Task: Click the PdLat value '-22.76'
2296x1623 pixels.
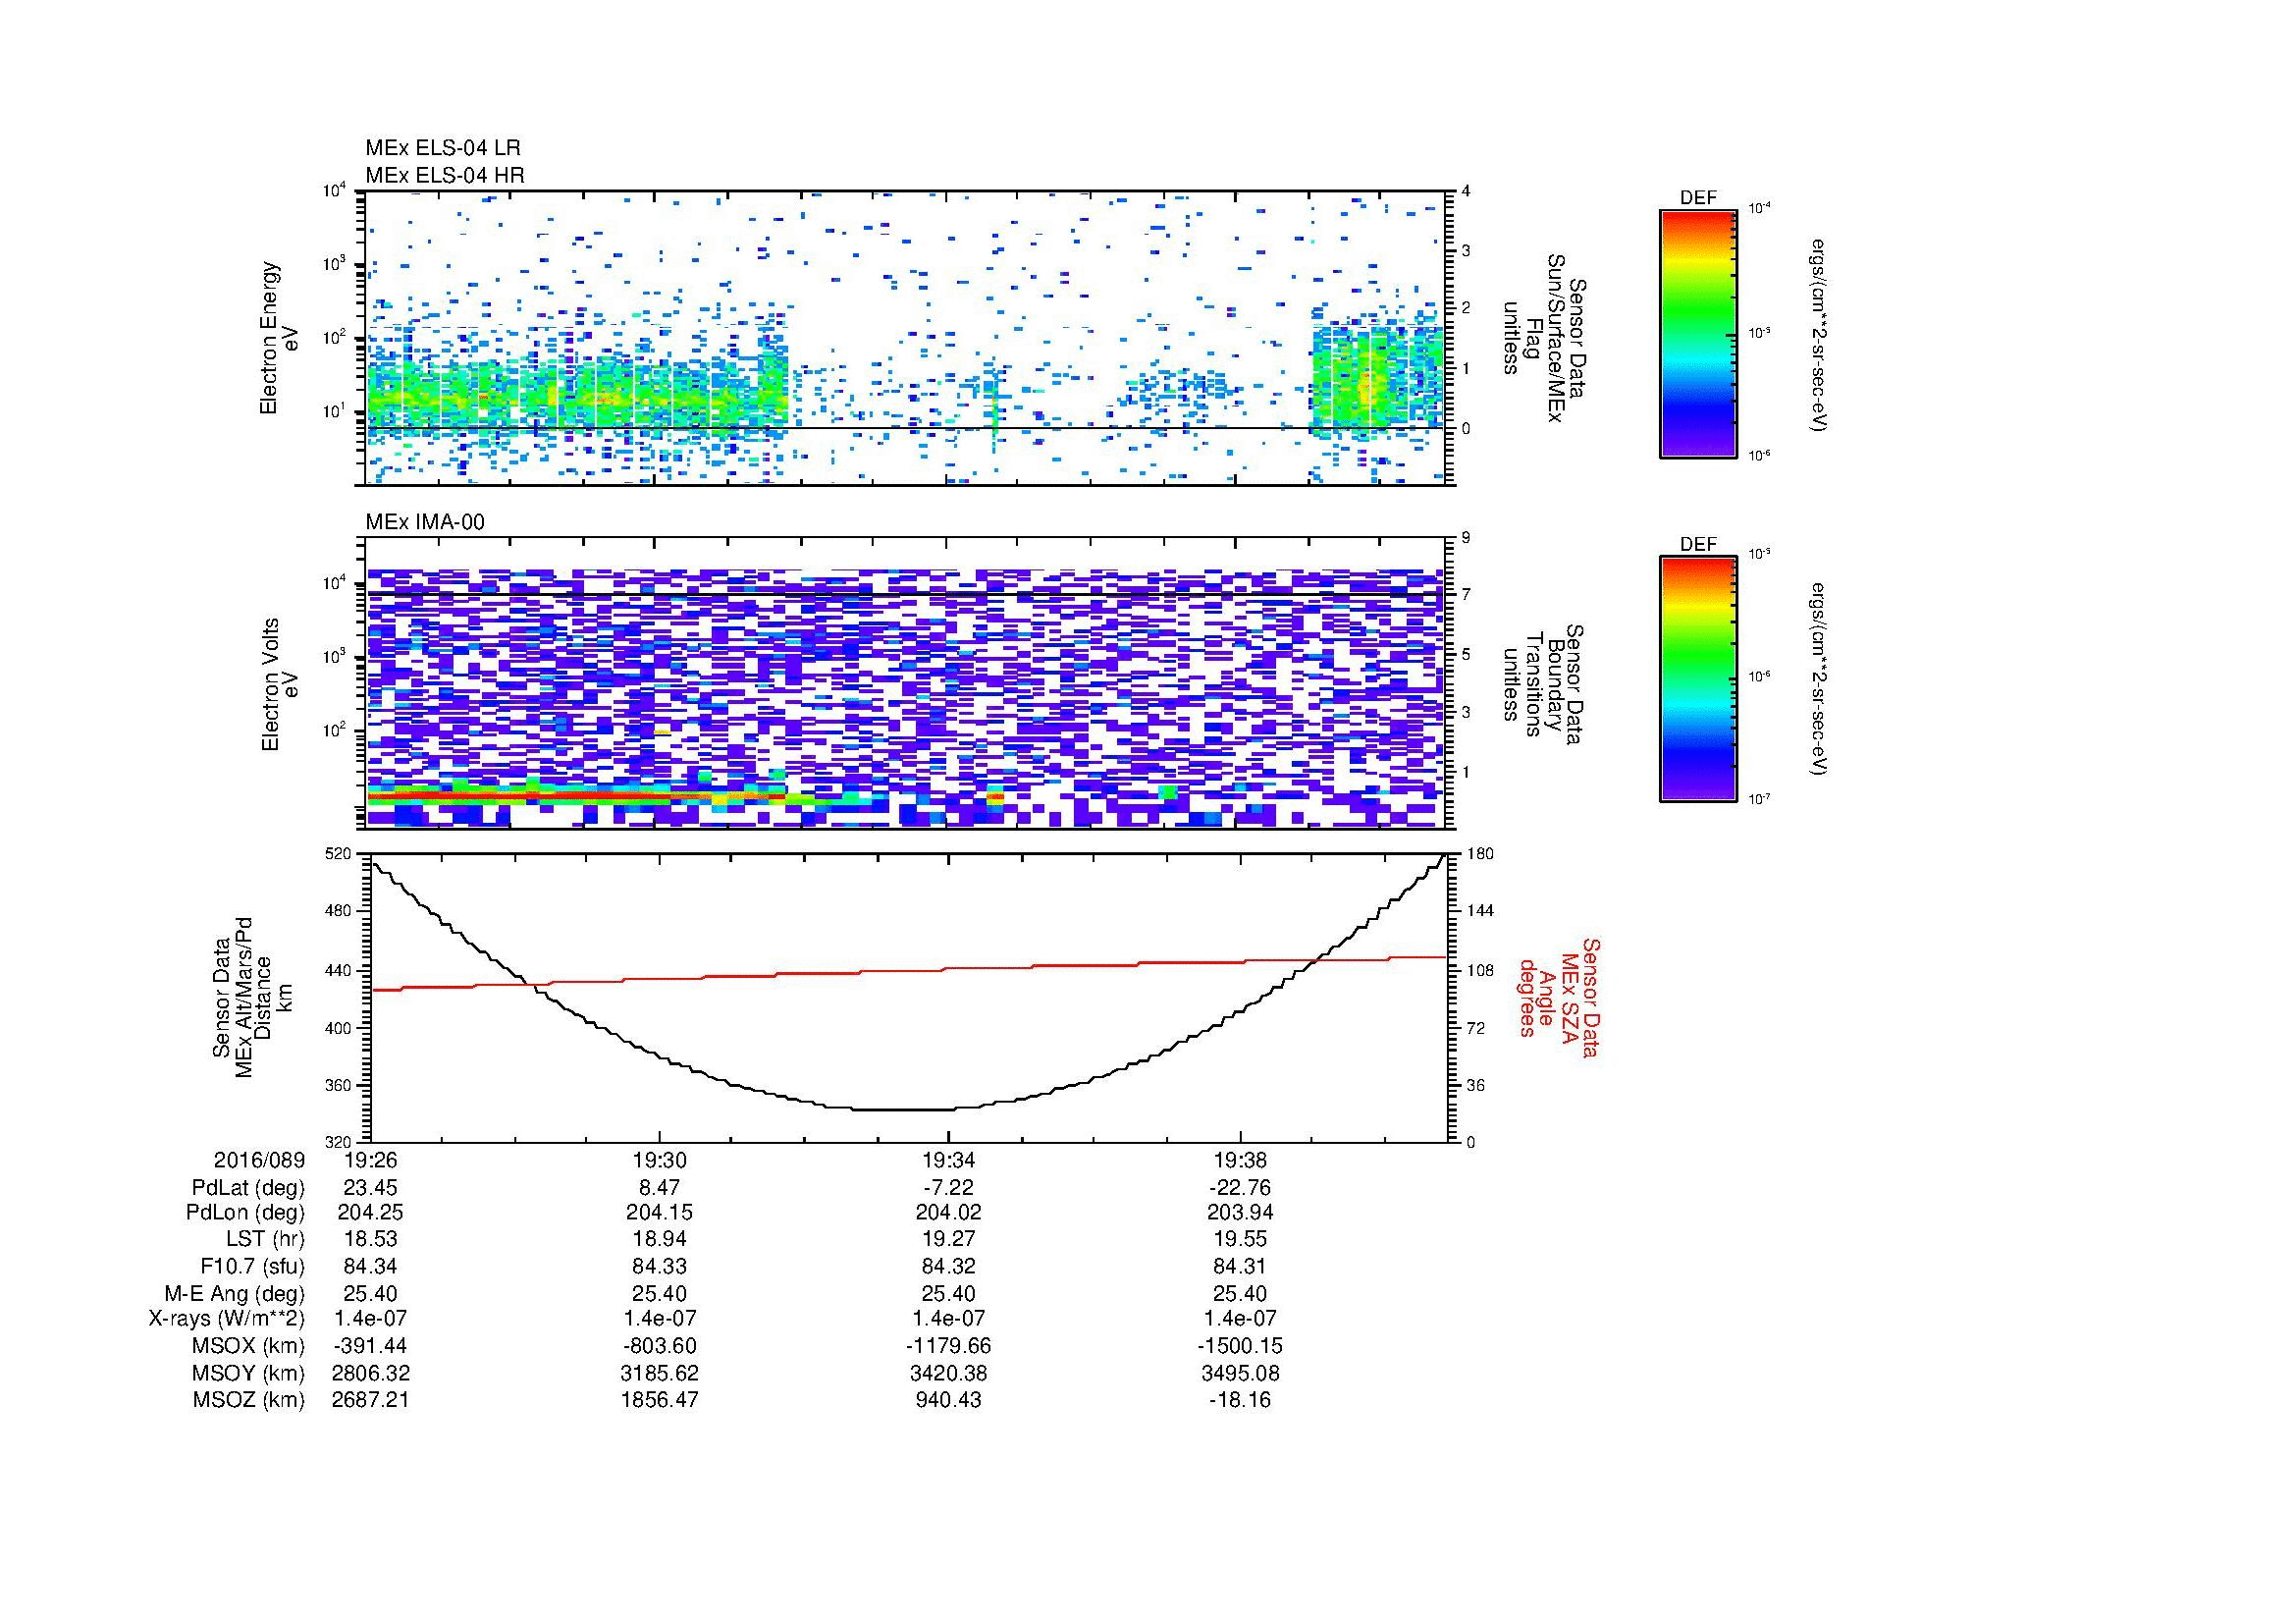Action: tap(1240, 1188)
